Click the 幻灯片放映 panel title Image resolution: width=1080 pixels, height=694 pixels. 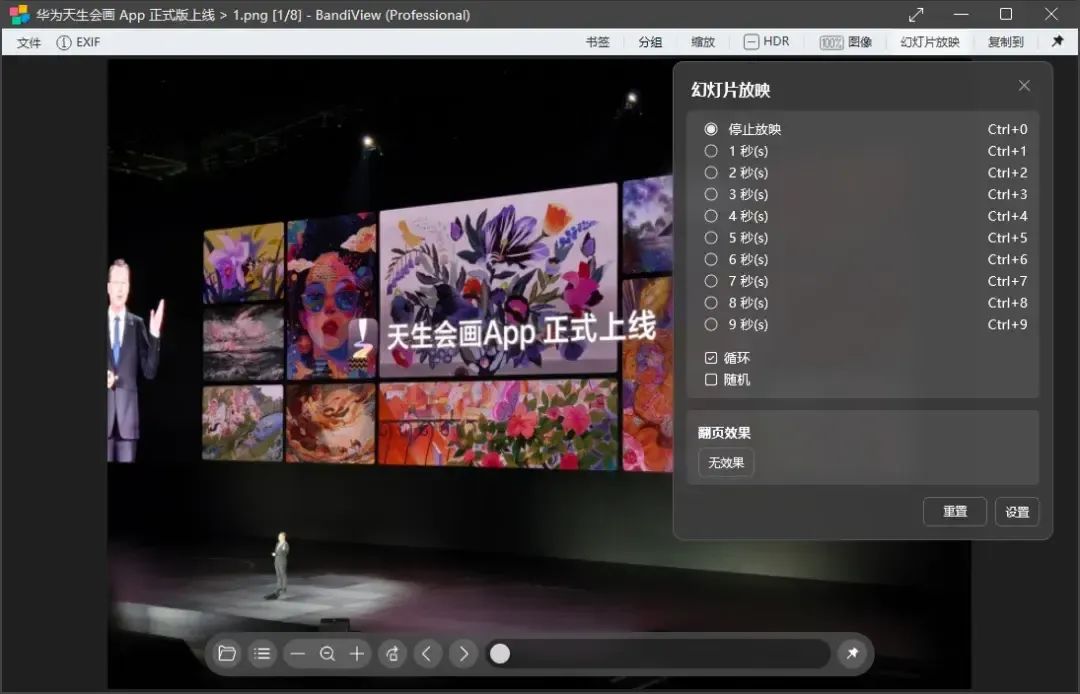click(x=730, y=90)
